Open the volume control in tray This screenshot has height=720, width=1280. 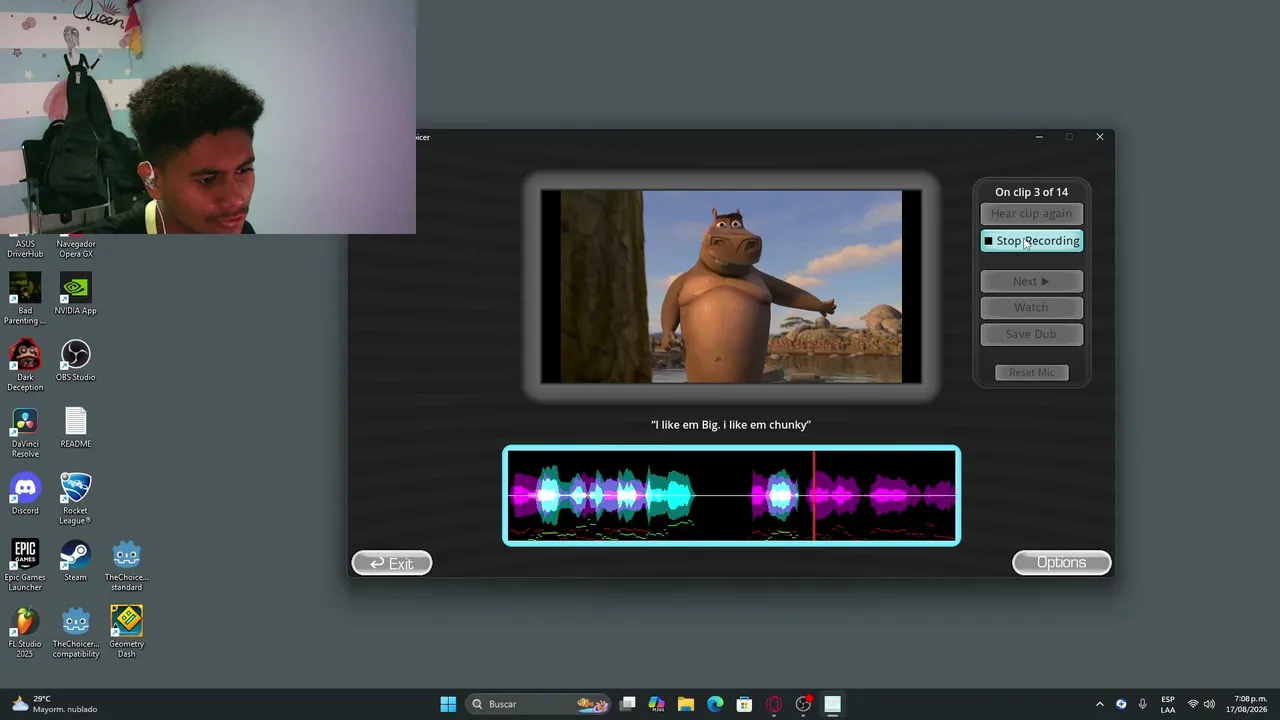point(1209,704)
